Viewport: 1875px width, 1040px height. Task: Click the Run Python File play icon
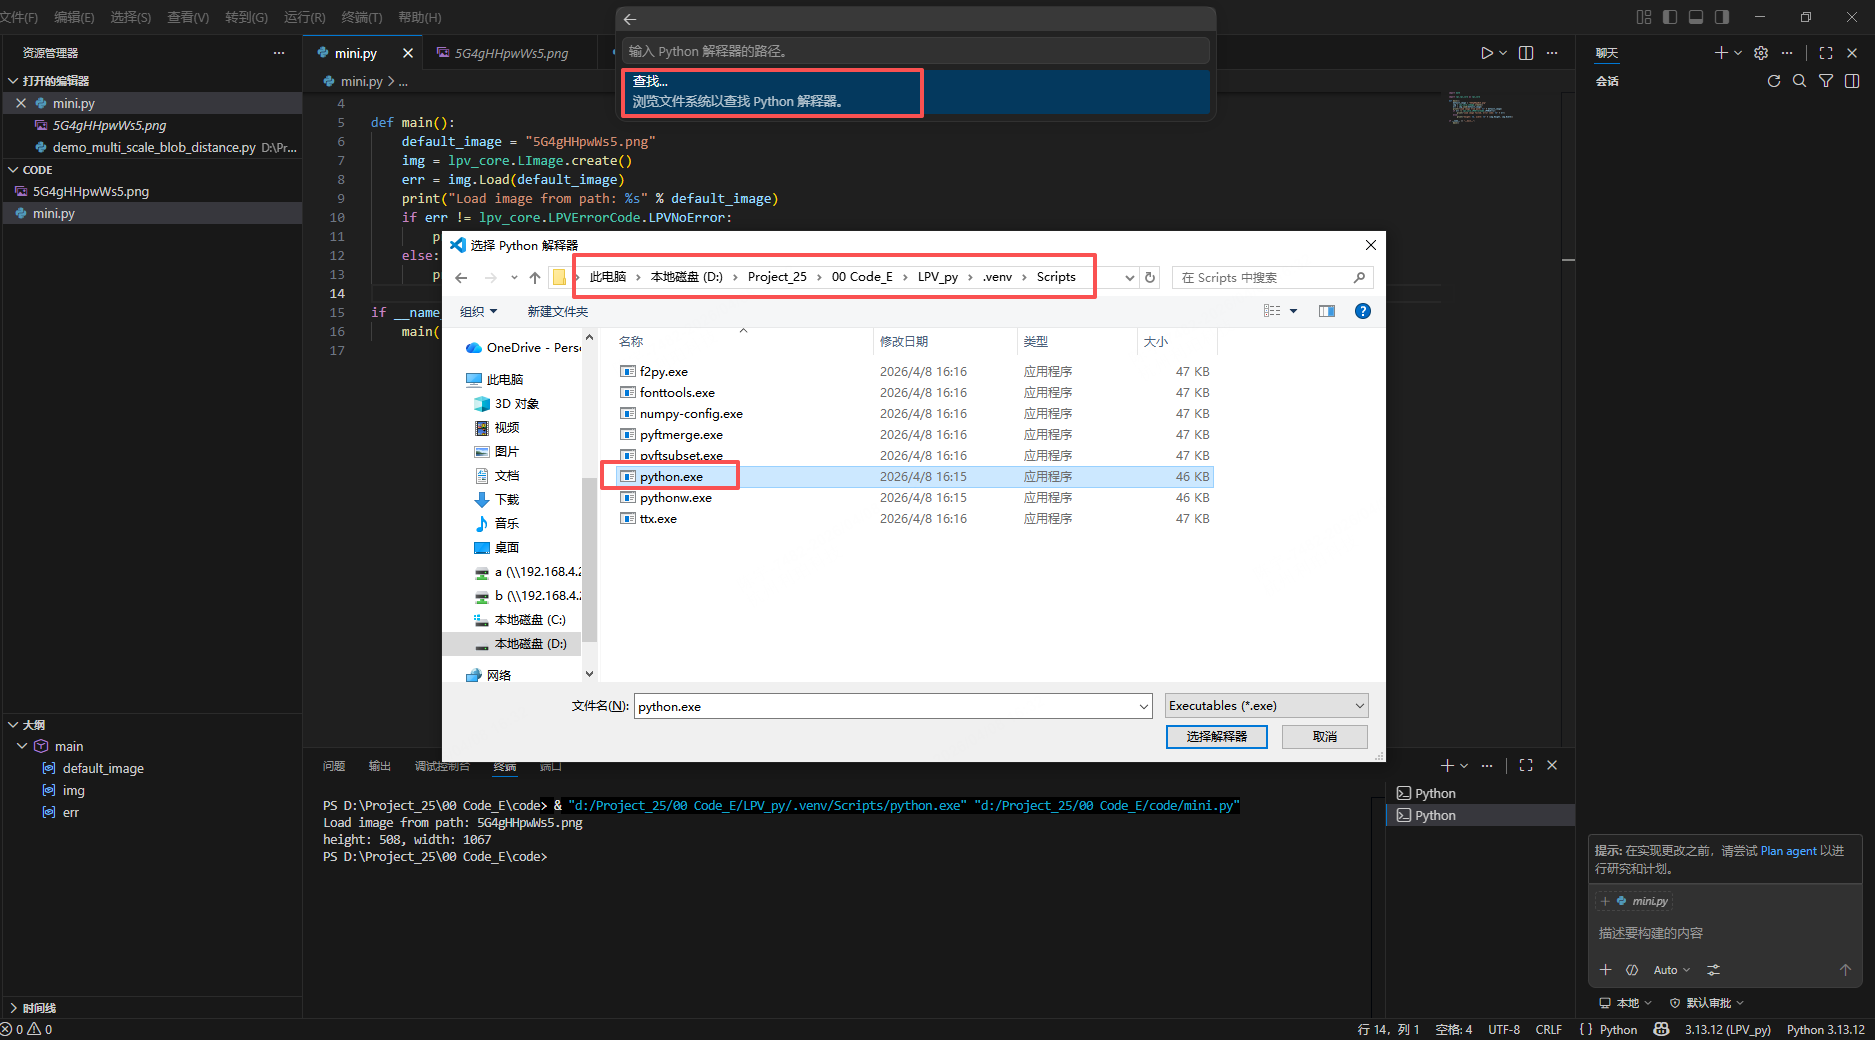1487,53
